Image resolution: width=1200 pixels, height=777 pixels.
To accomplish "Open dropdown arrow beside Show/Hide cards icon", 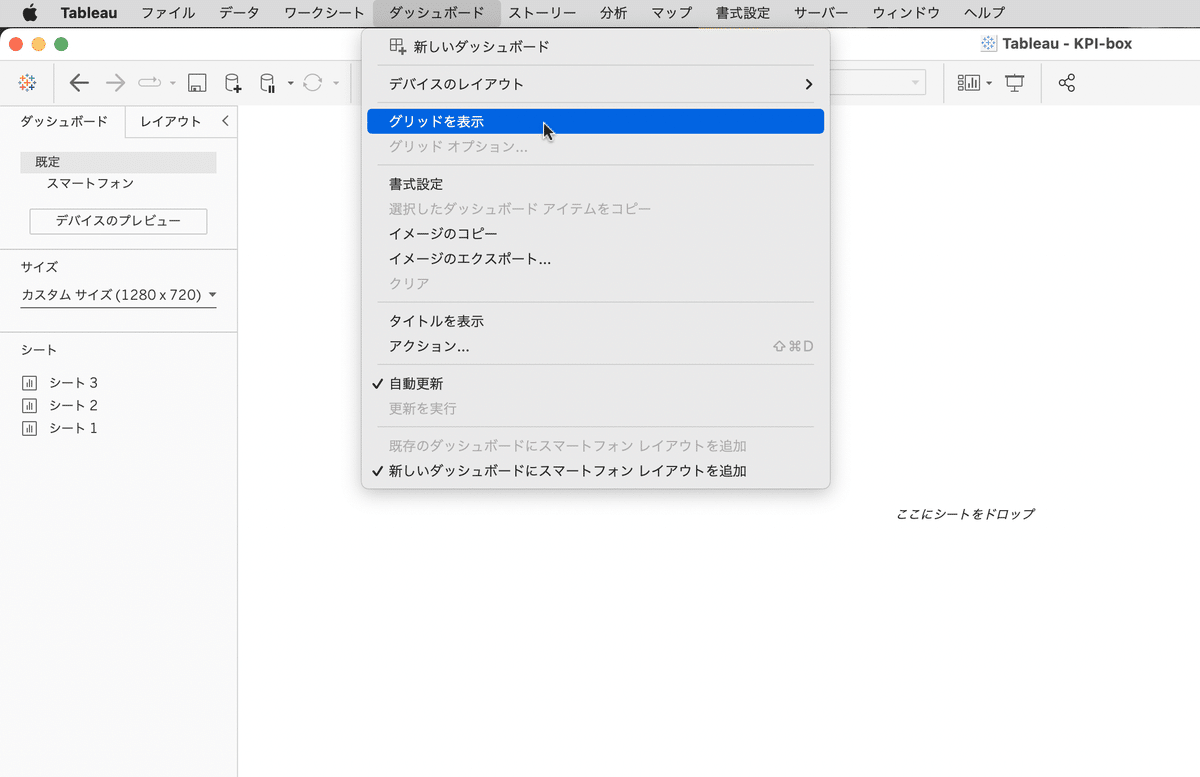I will (x=989, y=83).
